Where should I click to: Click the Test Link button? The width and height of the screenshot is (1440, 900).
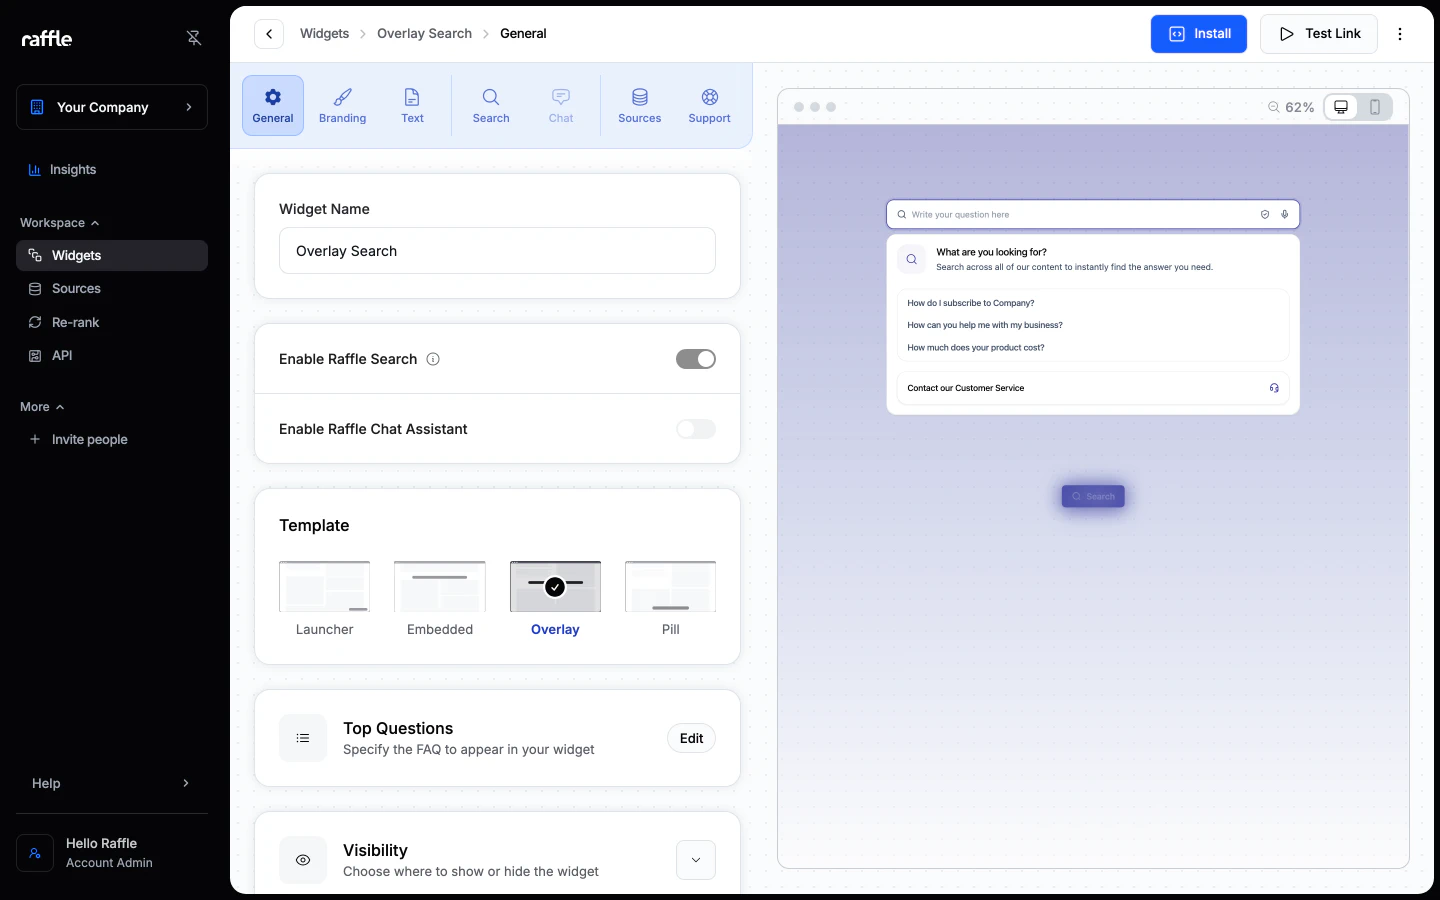point(1319,34)
